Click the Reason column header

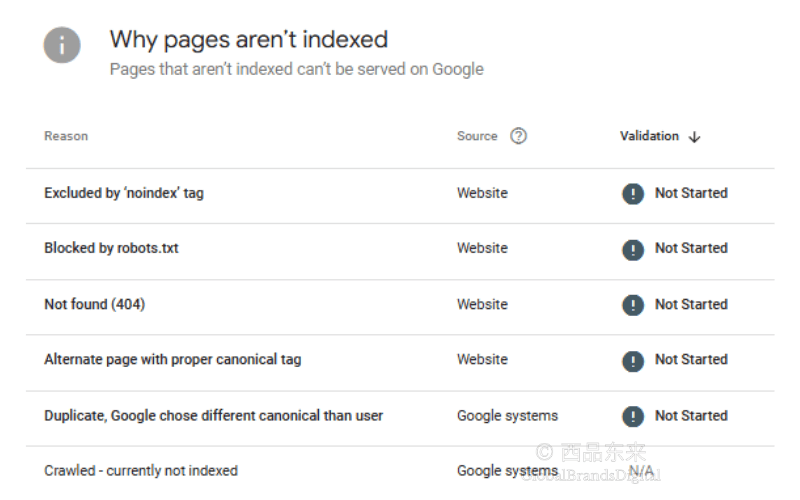[x=66, y=136]
